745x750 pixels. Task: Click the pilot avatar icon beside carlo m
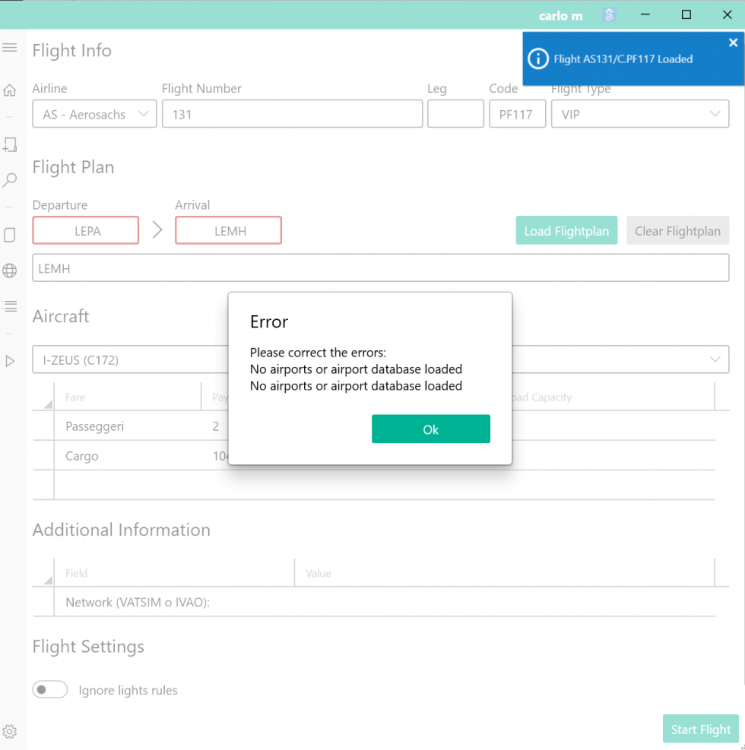[608, 15]
